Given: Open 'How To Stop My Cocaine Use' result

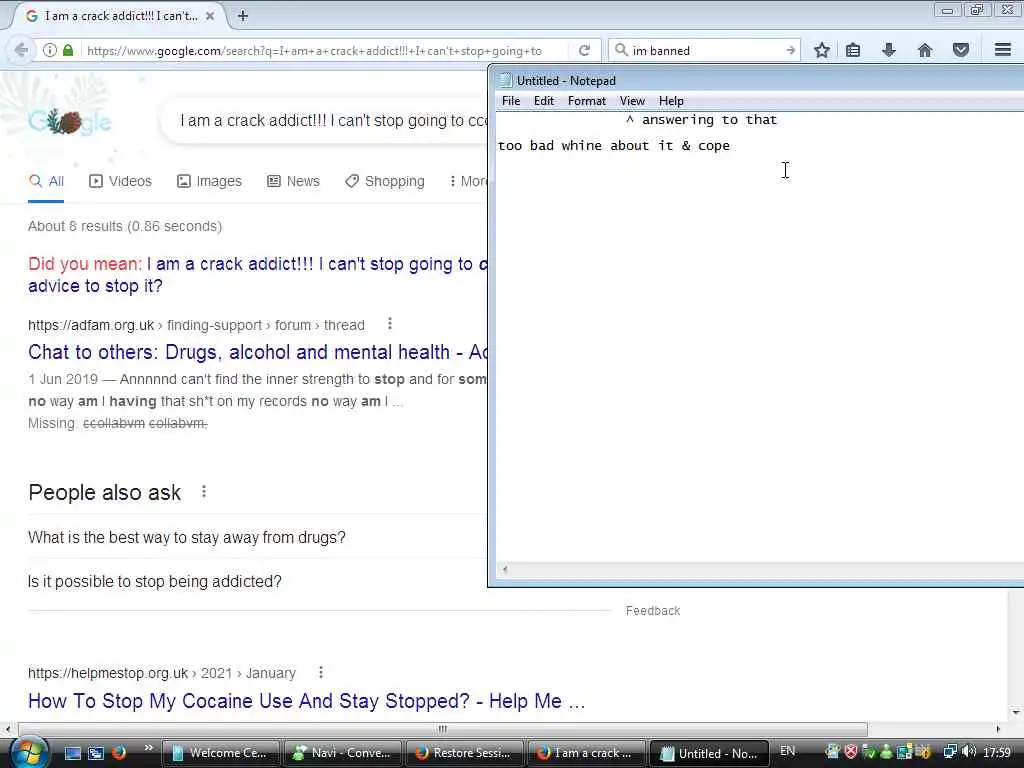Looking at the screenshot, I should point(306,701).
